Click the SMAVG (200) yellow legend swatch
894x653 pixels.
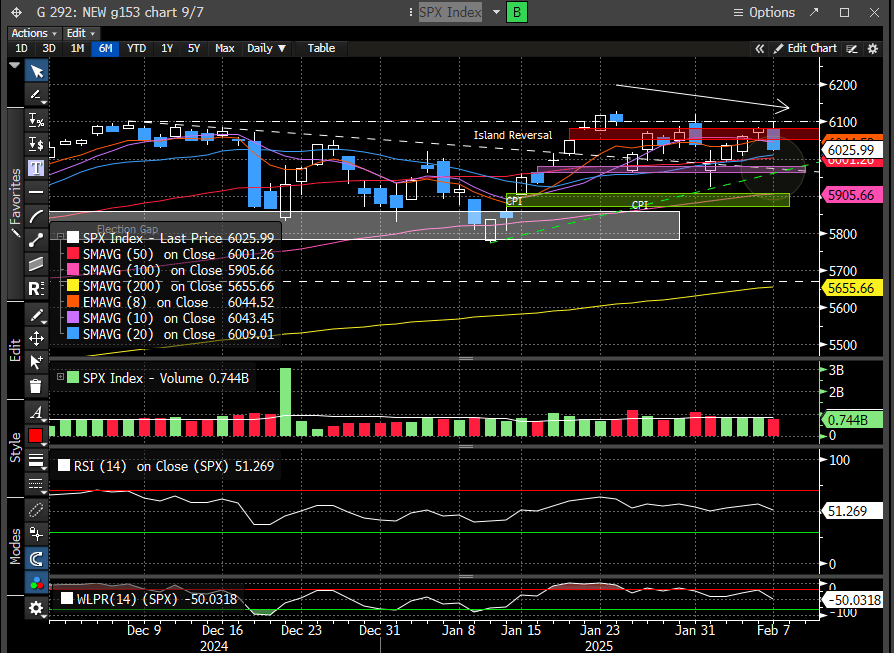[72, 285]
